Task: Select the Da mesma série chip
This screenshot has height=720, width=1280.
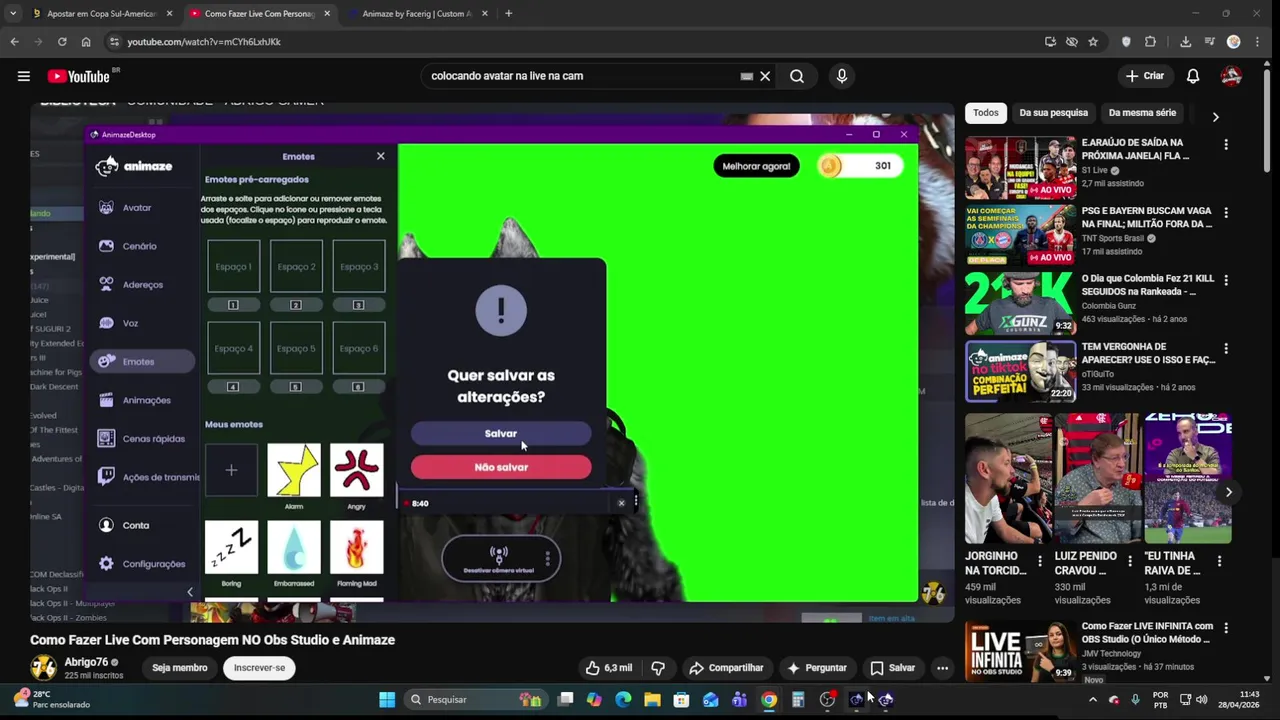Action: point(1142,113)
